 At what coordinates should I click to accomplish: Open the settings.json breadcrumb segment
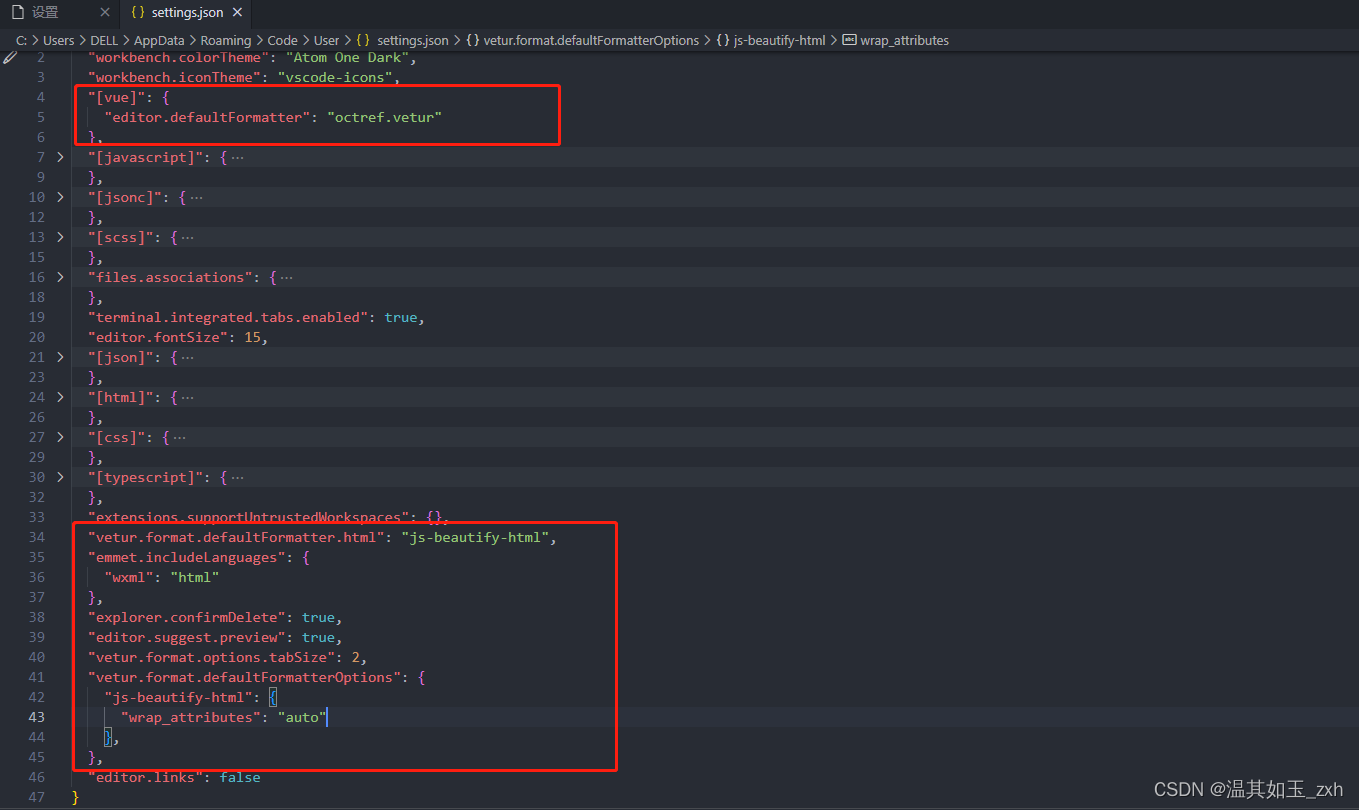[413, 40]
